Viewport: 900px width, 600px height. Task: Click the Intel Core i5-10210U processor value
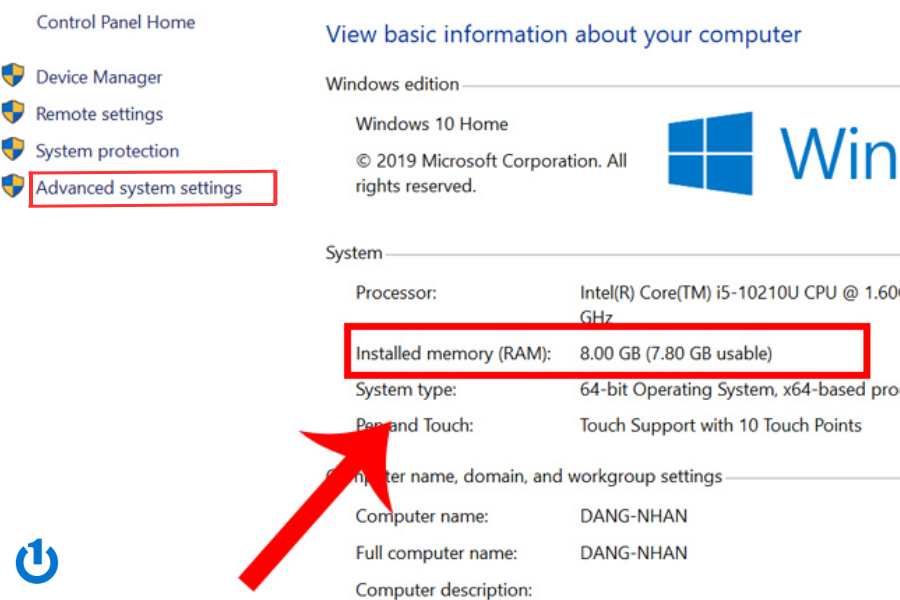[737, 293]
